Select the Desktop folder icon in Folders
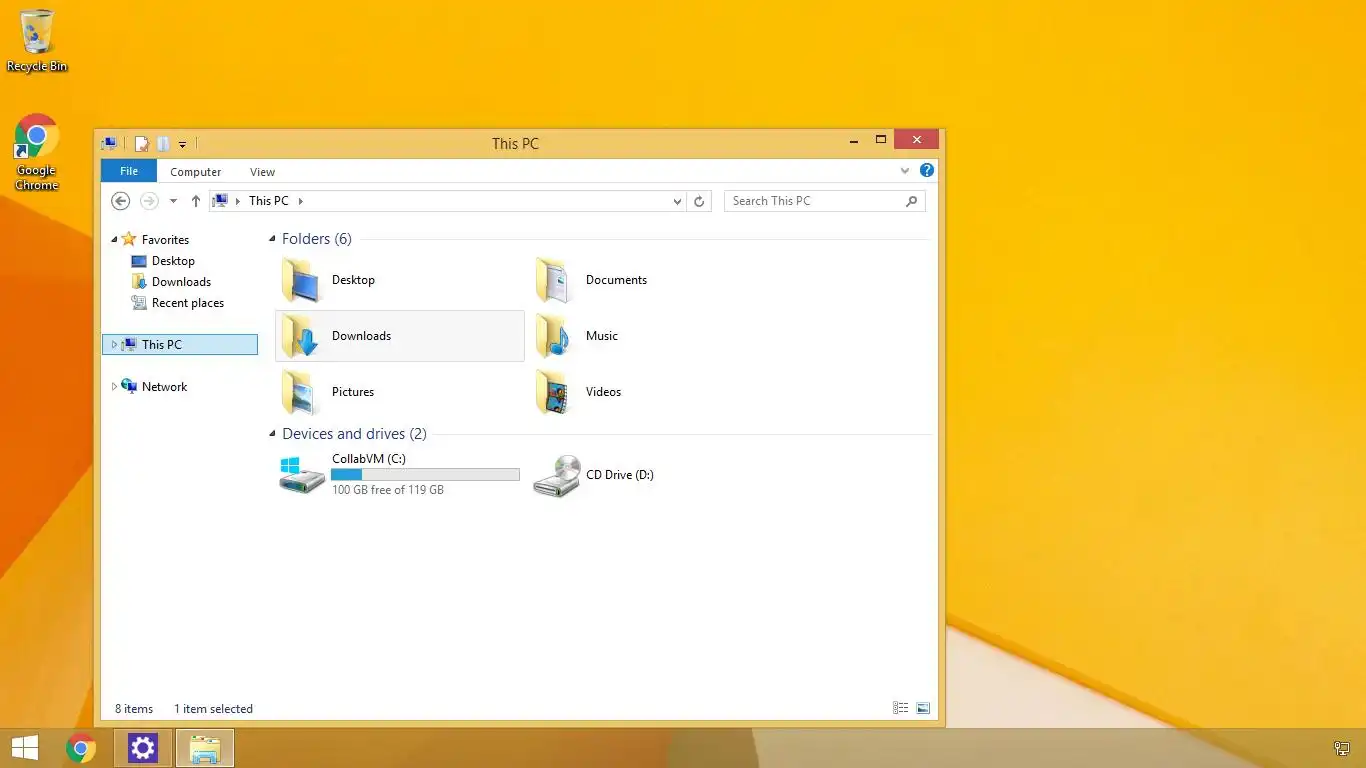The height and width of the screenshot is (768, 1366). pyautogui.click(x=300, y=280)
